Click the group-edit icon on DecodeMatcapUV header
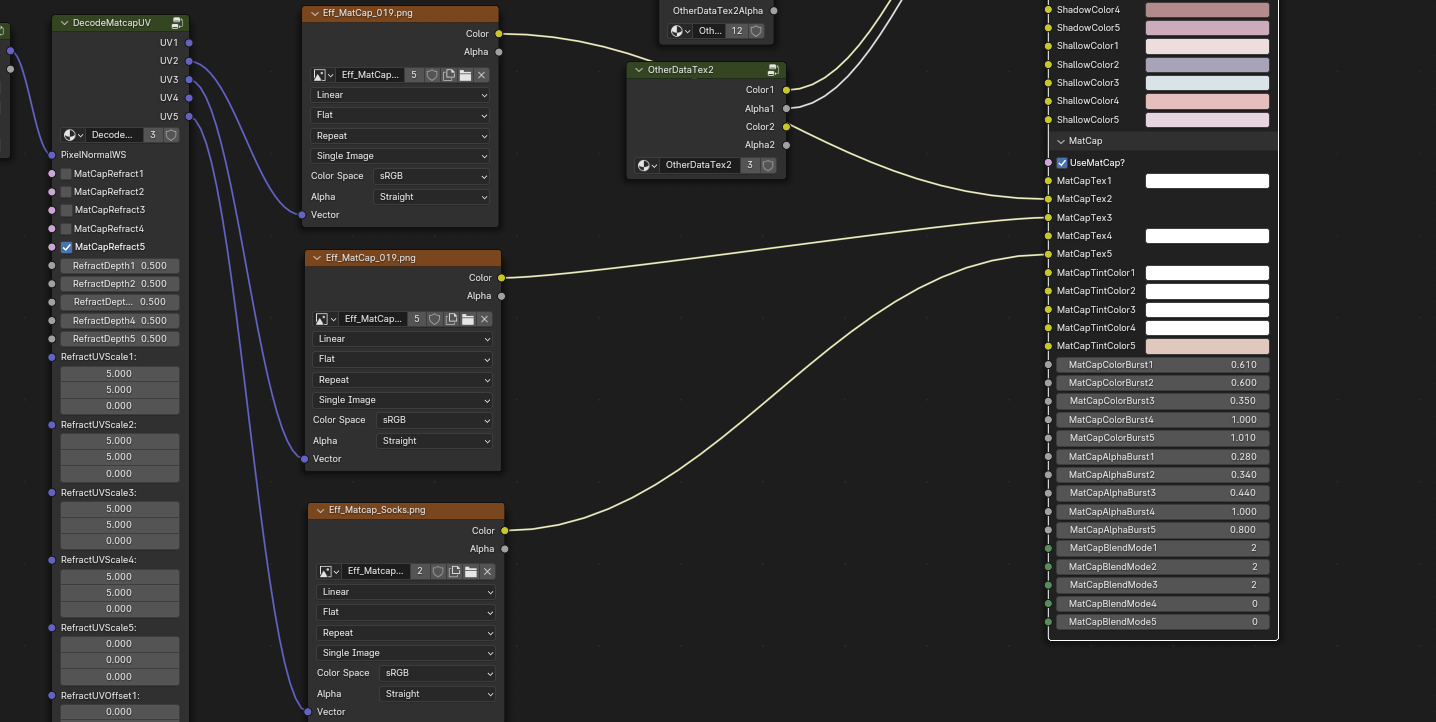This screenshot has height=722, width=1436. pyautogui.click(x=177, y=23)
